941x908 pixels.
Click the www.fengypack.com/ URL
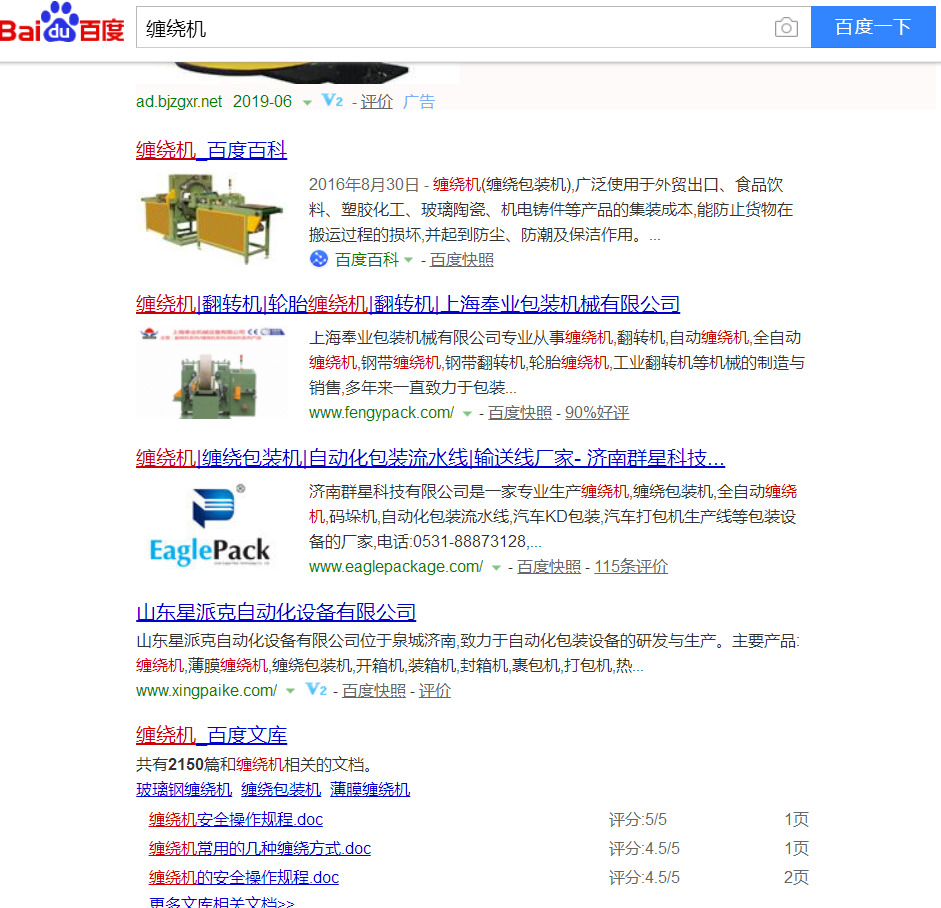point(381,413)
